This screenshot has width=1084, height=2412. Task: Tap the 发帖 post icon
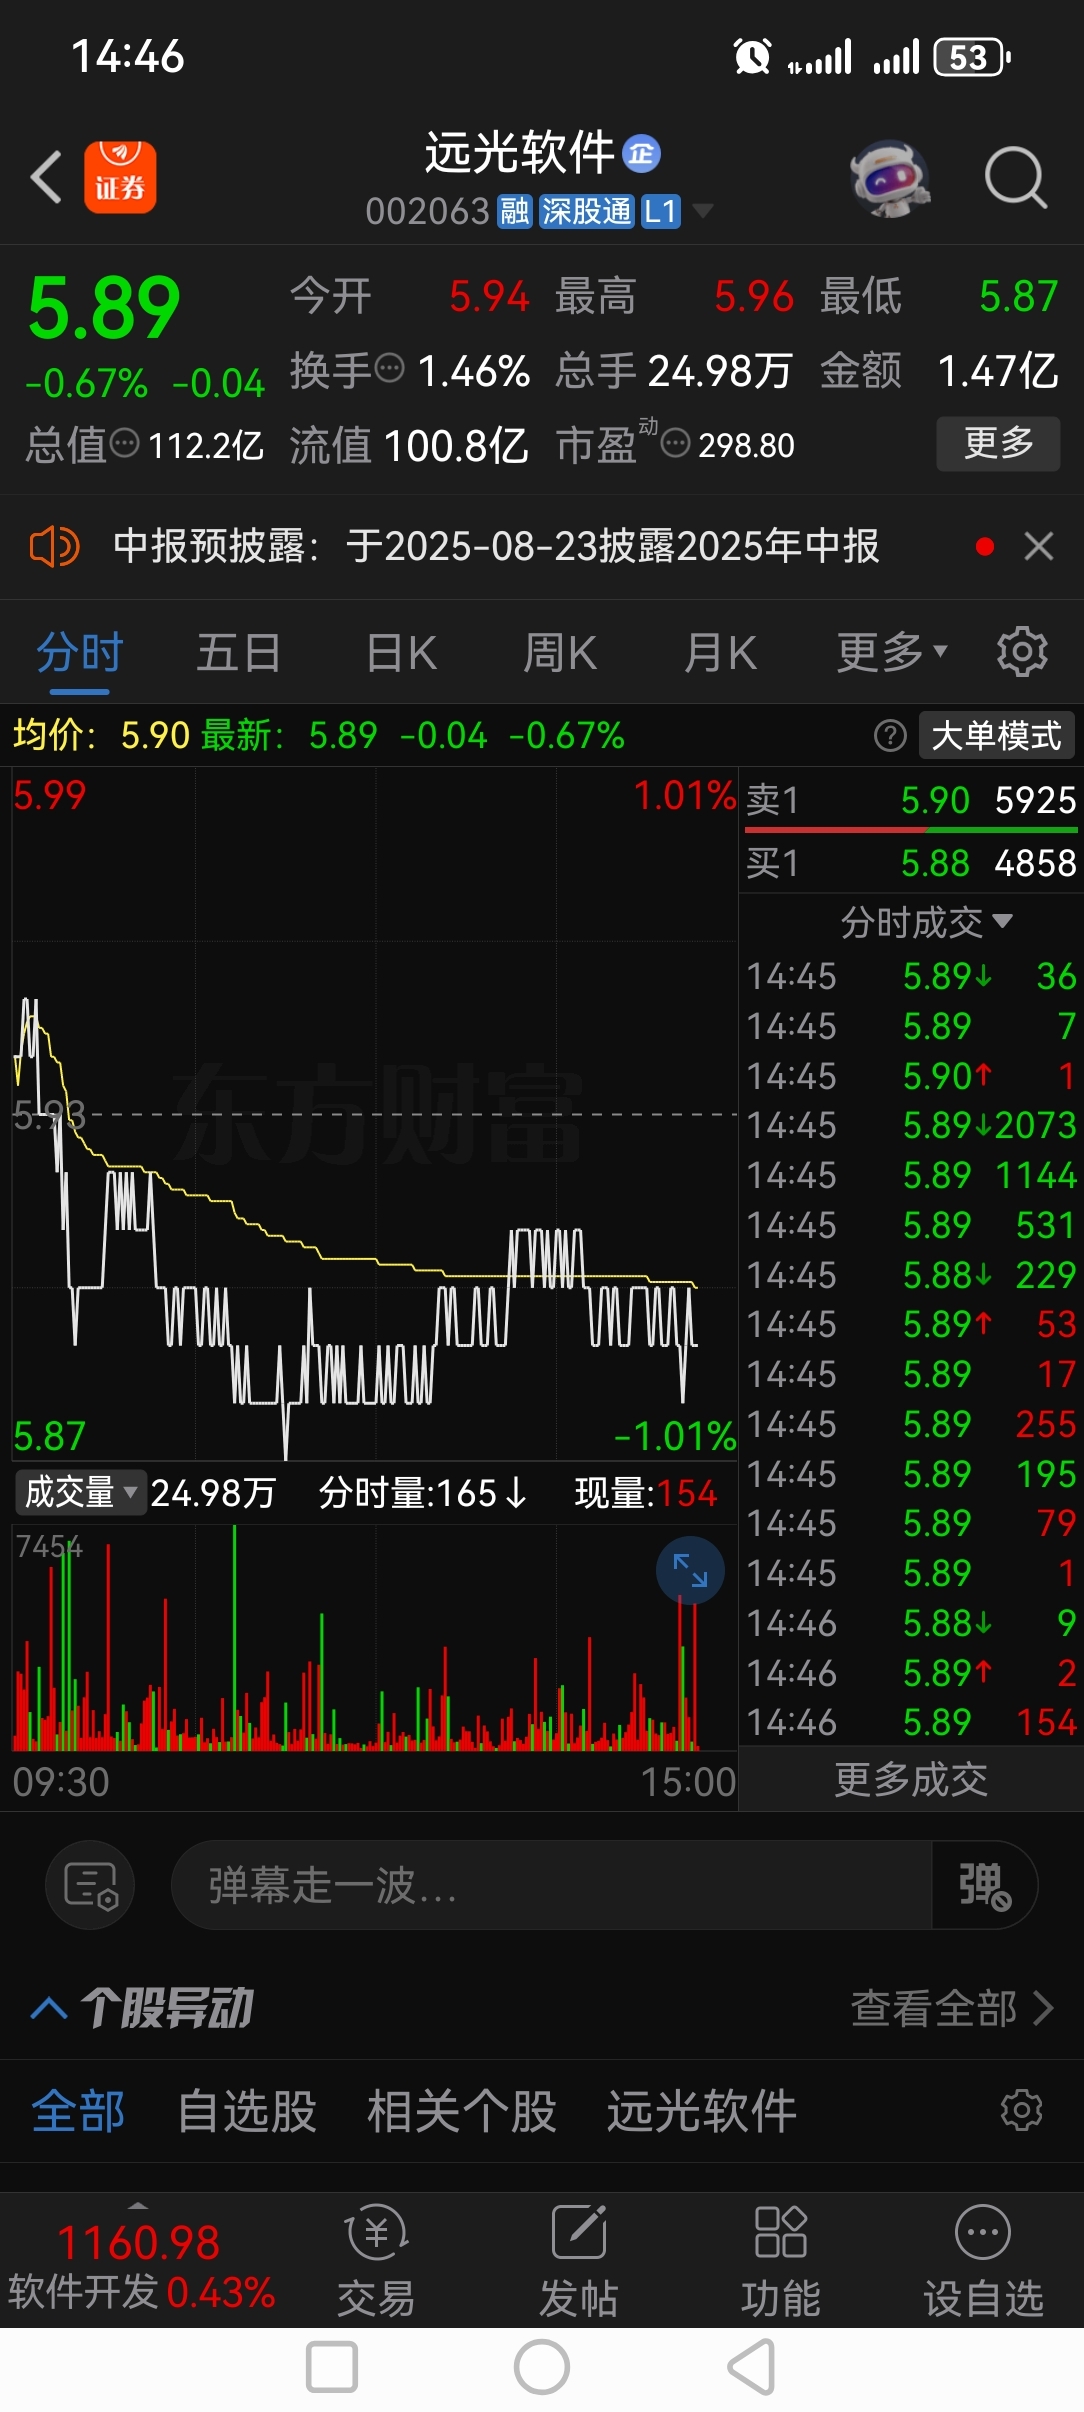click(579, 2260)
